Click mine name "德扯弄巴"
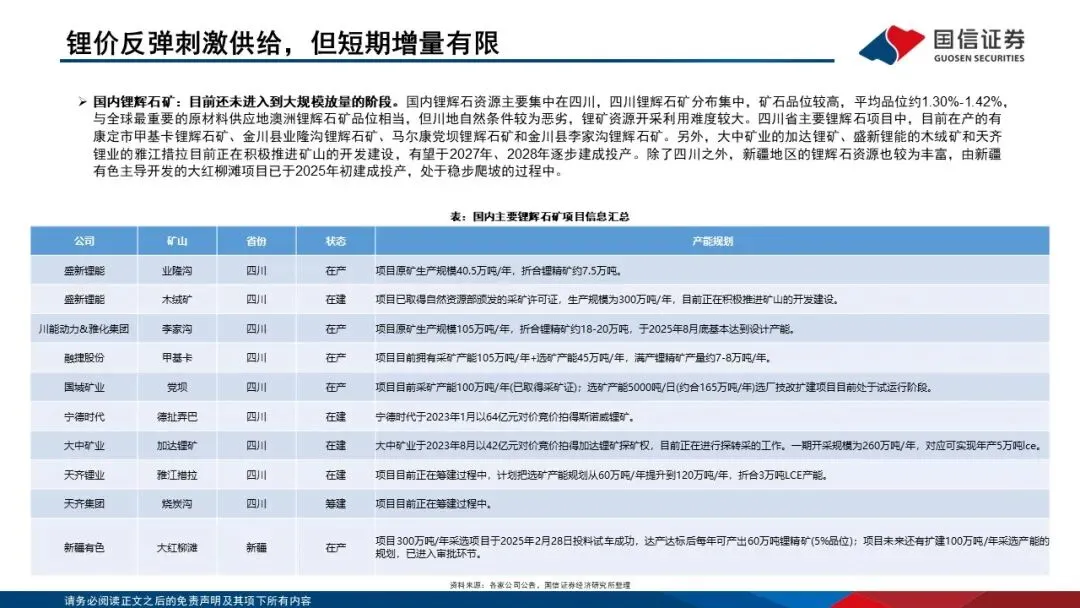Image resolution: width=1080 pixels, height=608 pixels. (177, 417)
